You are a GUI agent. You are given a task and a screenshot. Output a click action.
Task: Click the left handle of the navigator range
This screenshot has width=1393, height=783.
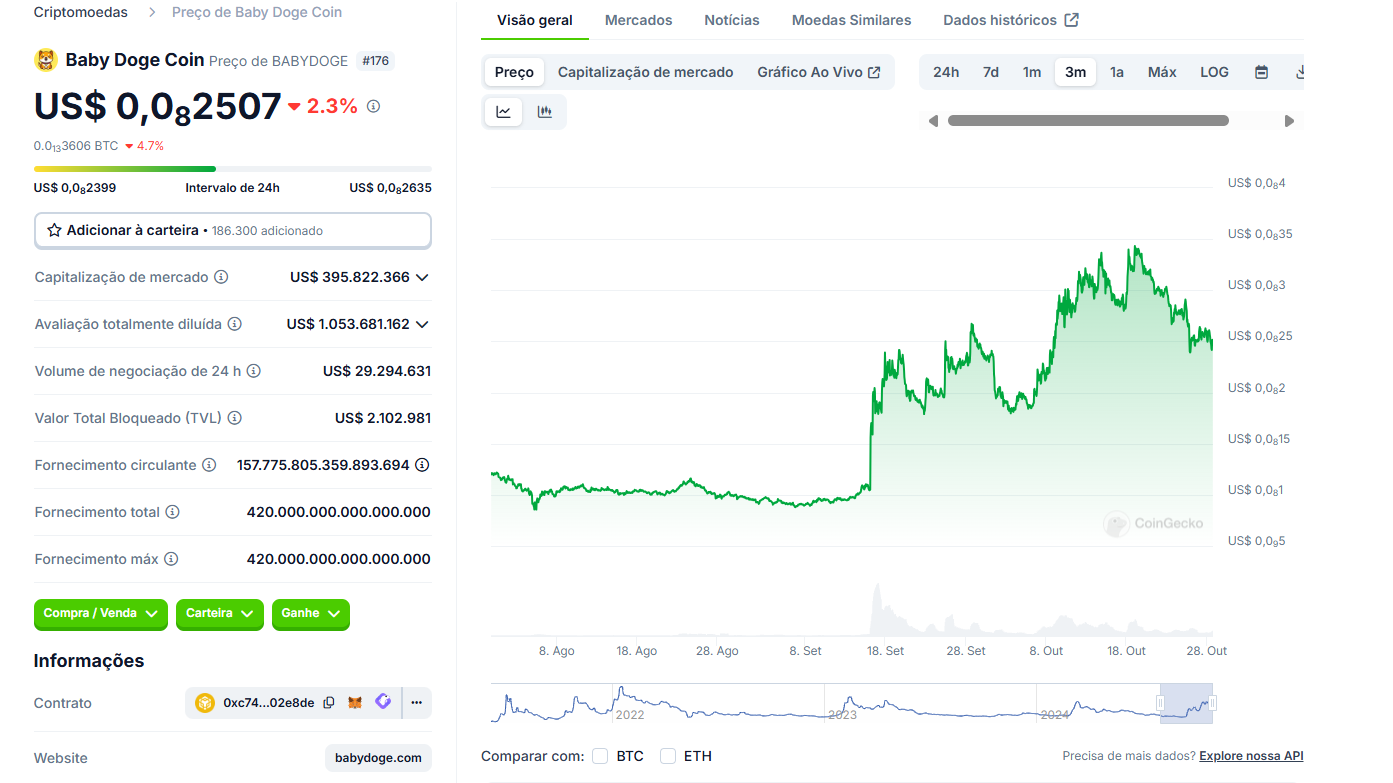[x=1161, y=704]
